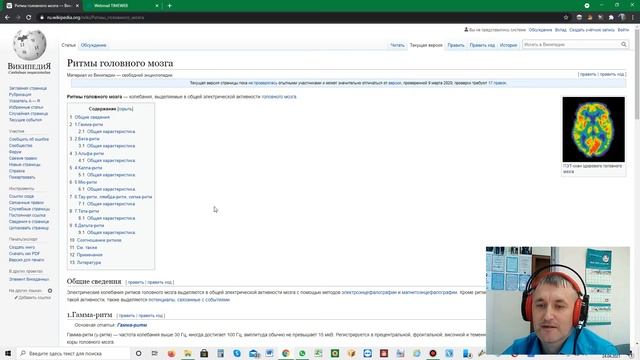Jump to Литература in contents
The height and width of the screenshot is (360, 640).
[x=89, y=262]
